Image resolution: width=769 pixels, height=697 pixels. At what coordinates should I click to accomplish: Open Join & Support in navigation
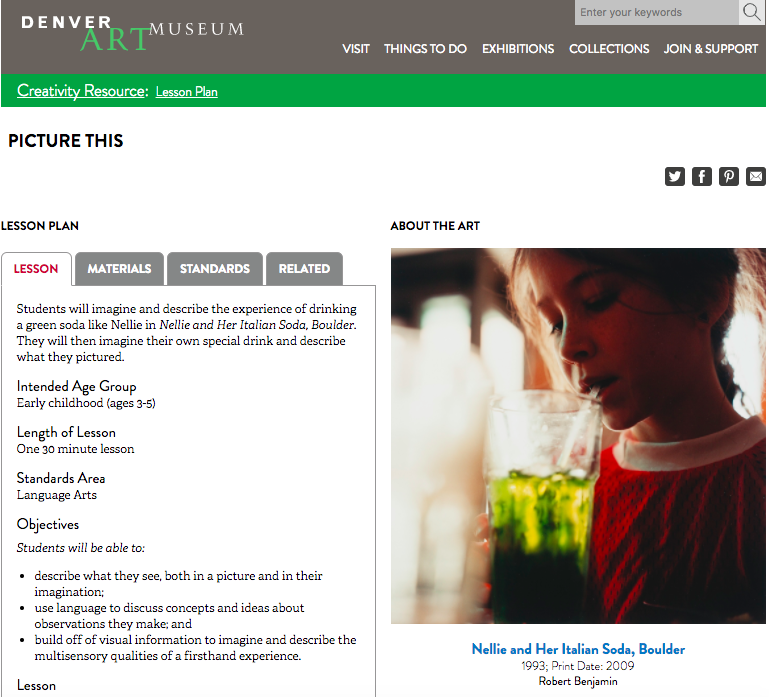(711, 49)
